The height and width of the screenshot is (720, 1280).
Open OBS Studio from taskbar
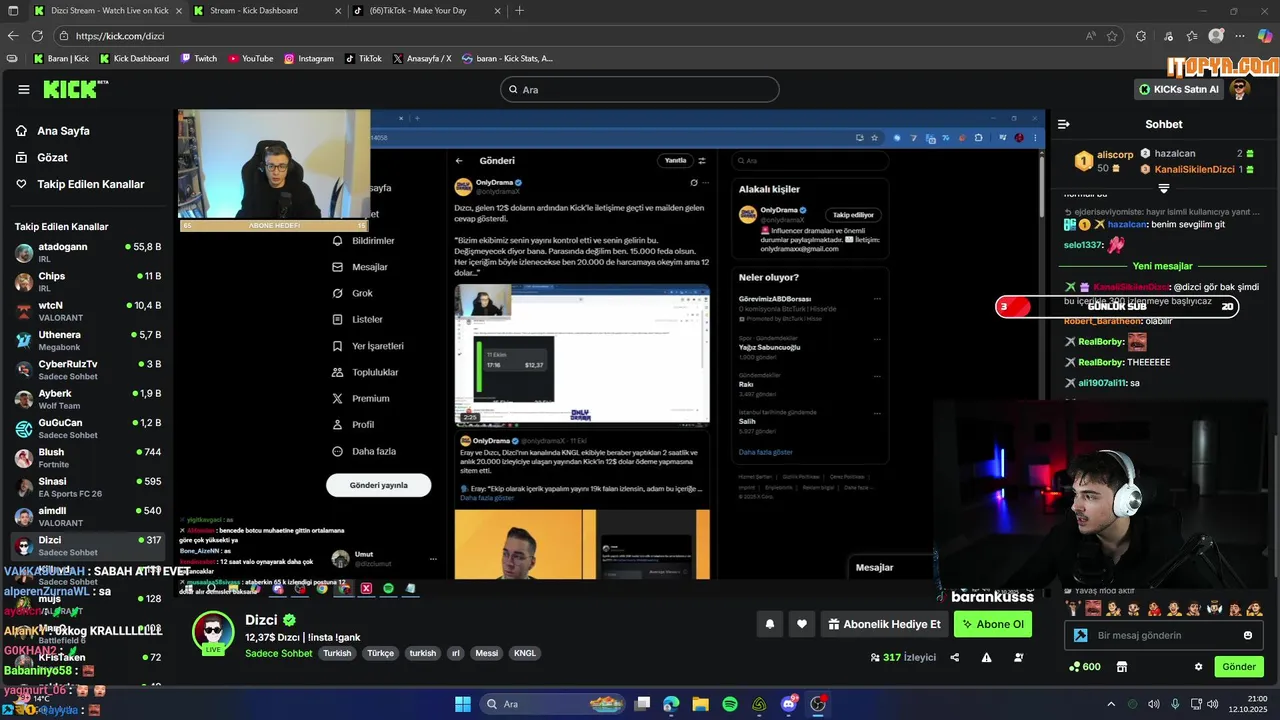tap(818, 704)
